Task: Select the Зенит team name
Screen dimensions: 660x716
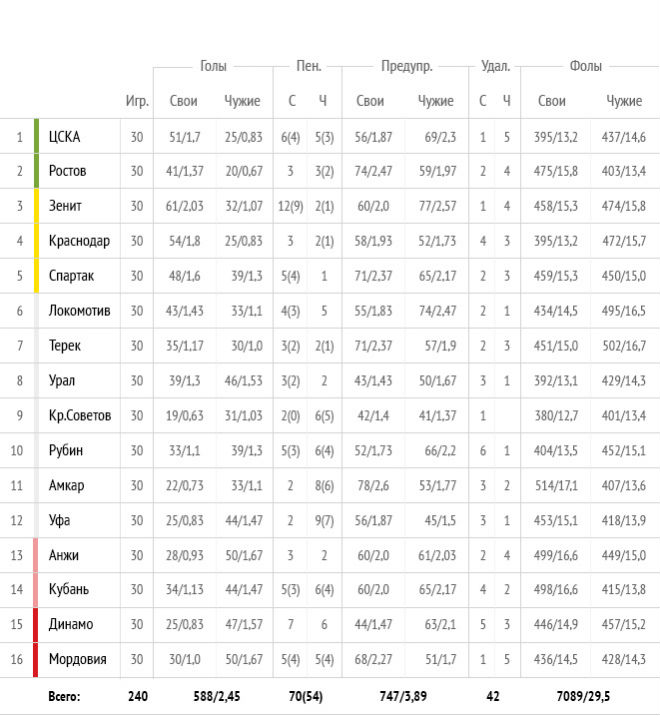Action: tap(65, 206)
